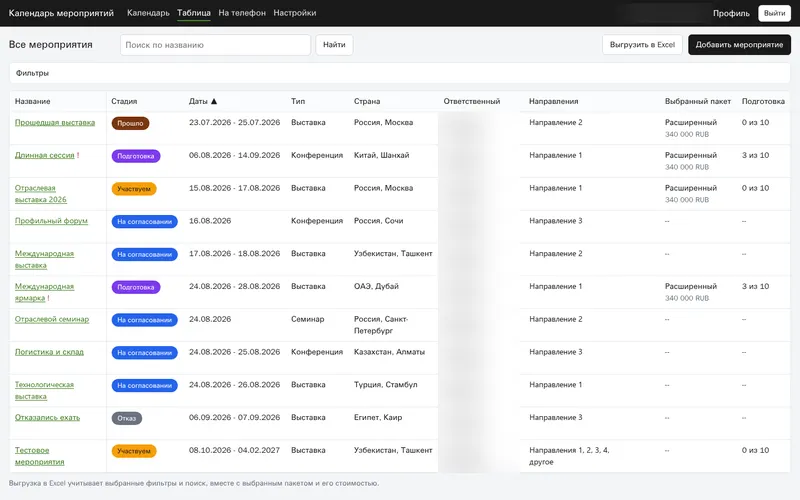
Task: Click Участвуем badge in Тестовое мероприятия row
Action: 134,451
